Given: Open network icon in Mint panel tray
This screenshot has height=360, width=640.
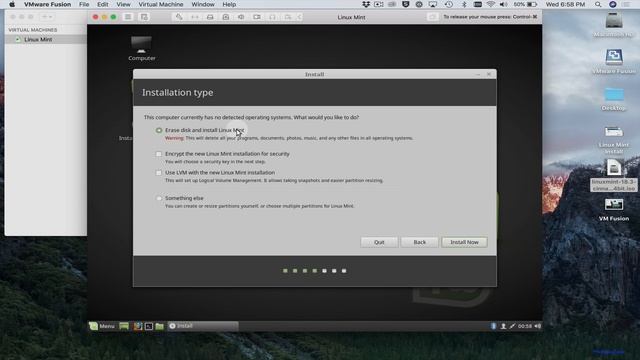Looking at the screenshot, I should (x=512, y=326).
